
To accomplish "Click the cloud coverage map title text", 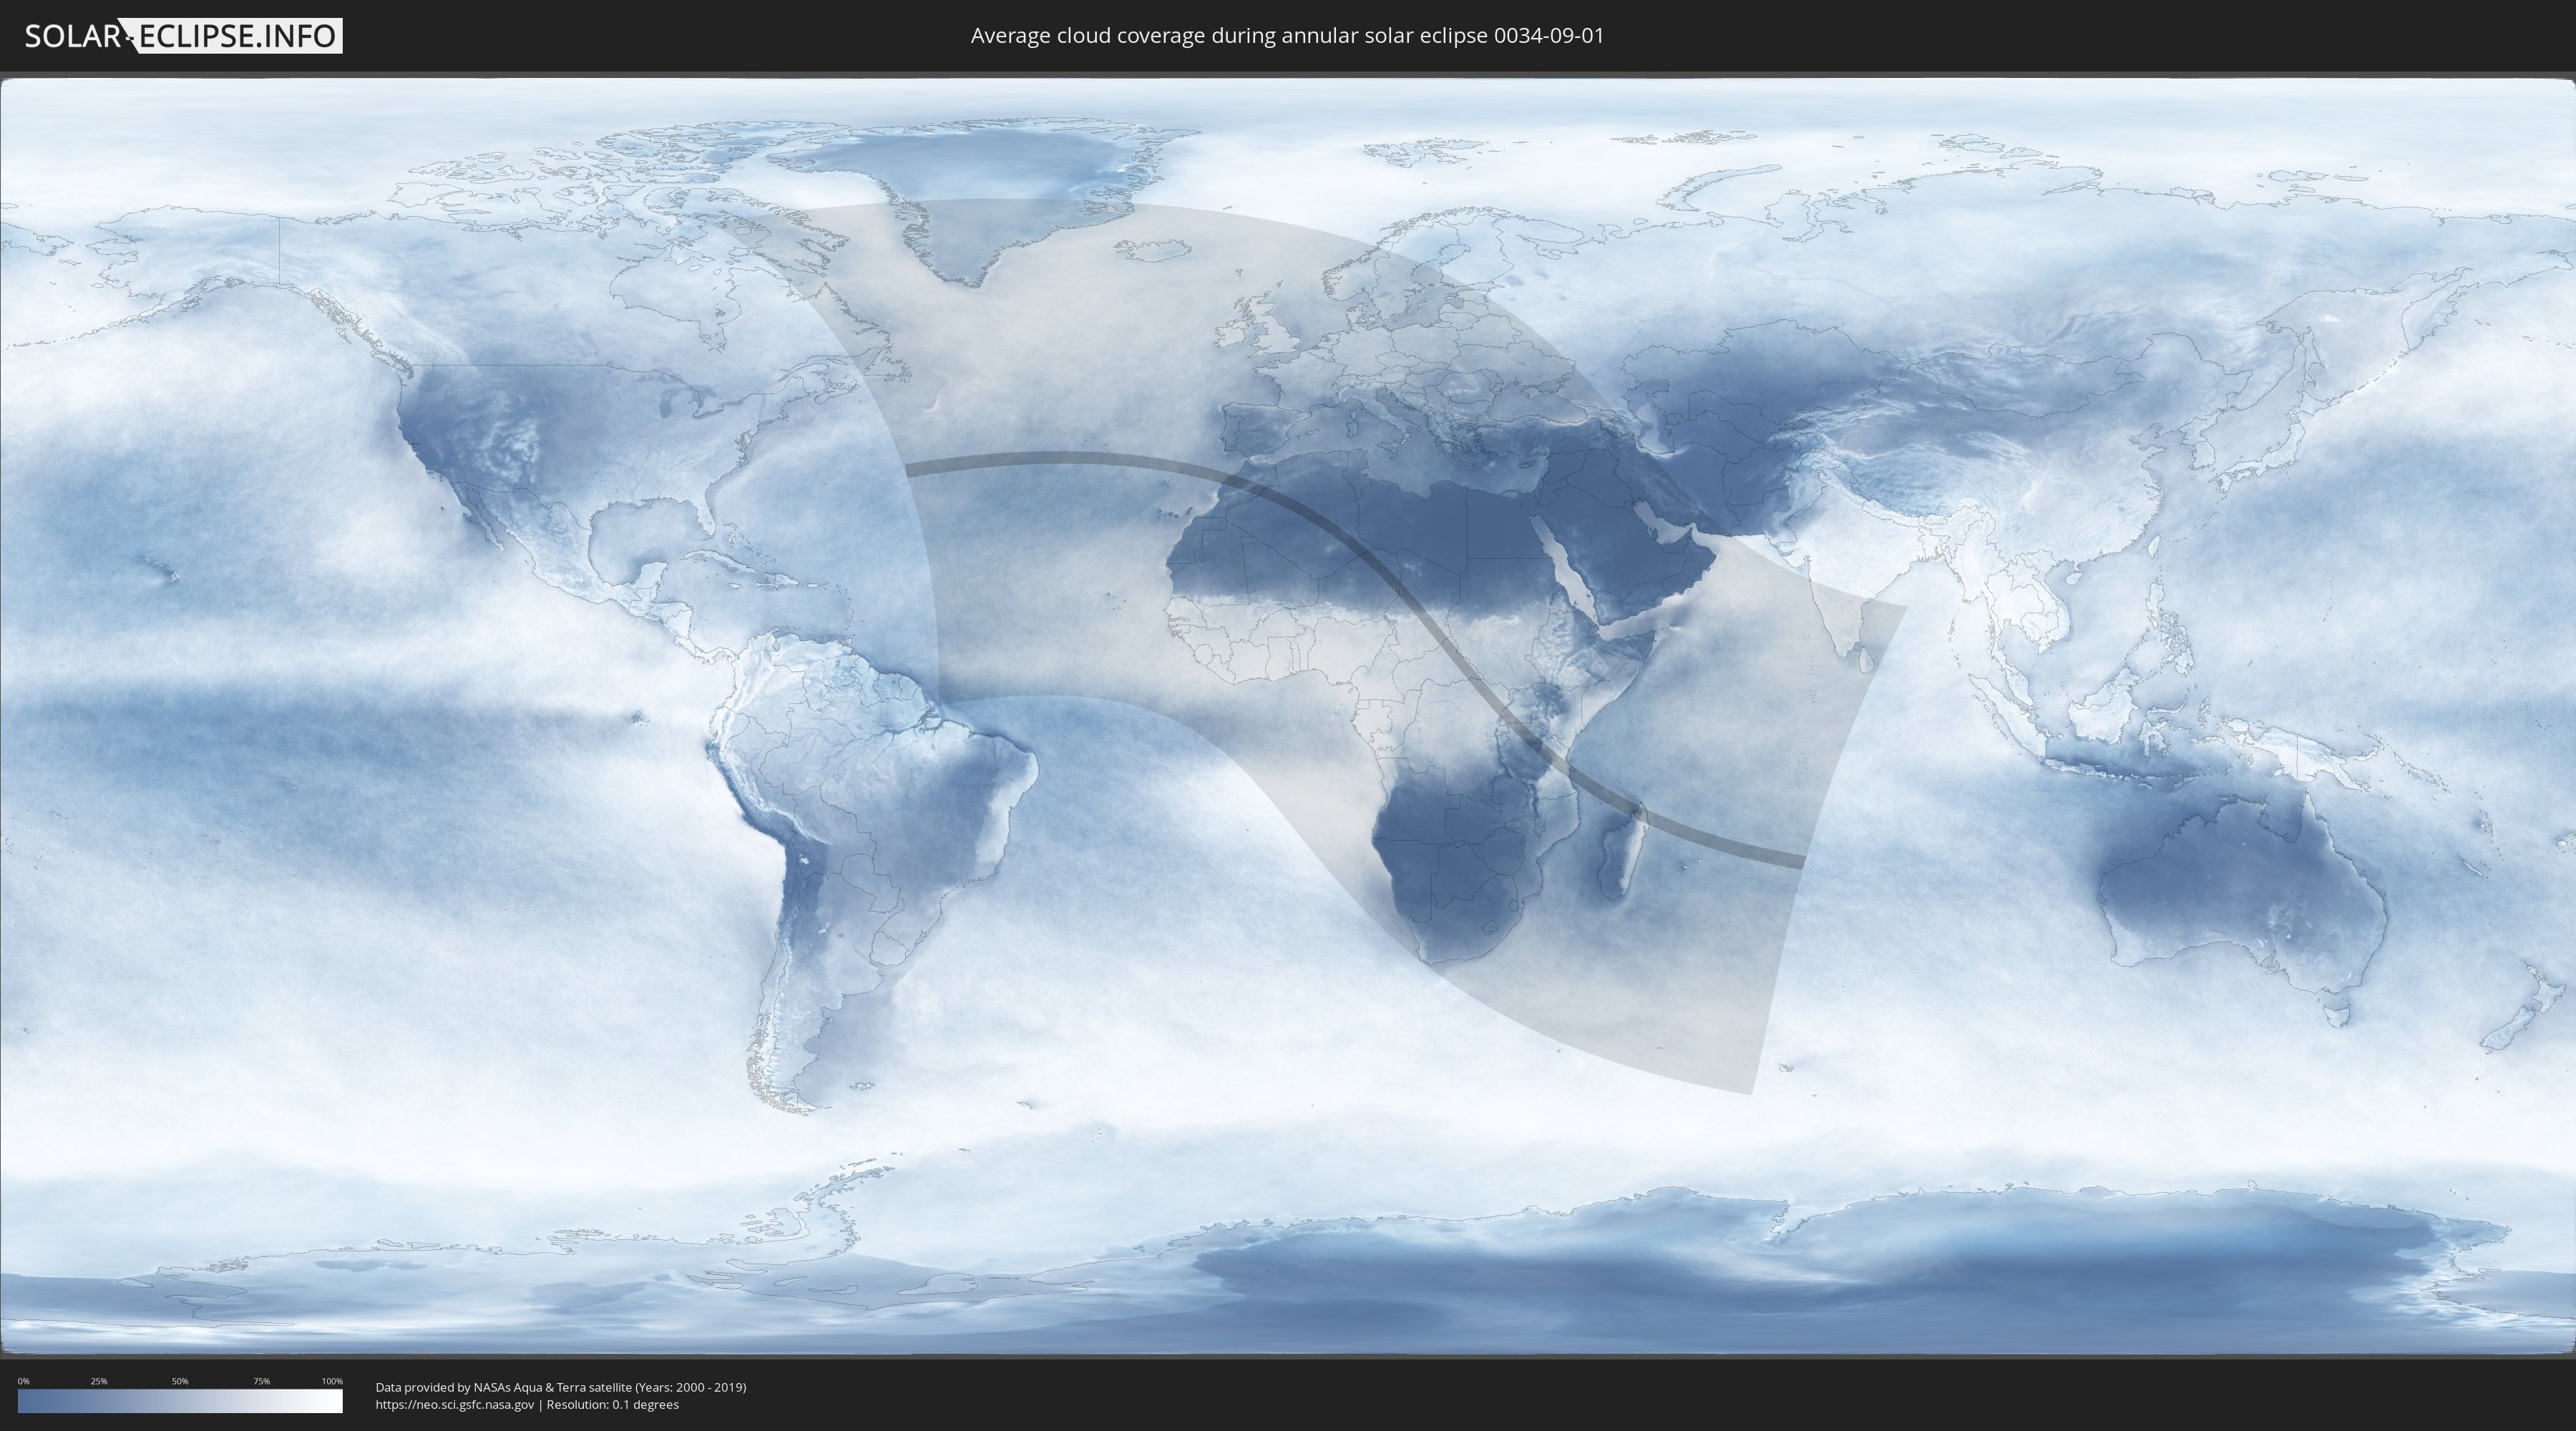I will pyautogui.click(x=1287, y=36).
